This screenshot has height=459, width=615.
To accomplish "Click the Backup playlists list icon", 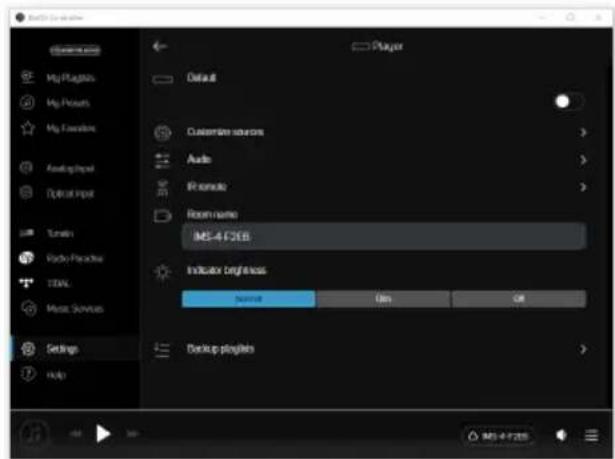I will tap(162, 349).
